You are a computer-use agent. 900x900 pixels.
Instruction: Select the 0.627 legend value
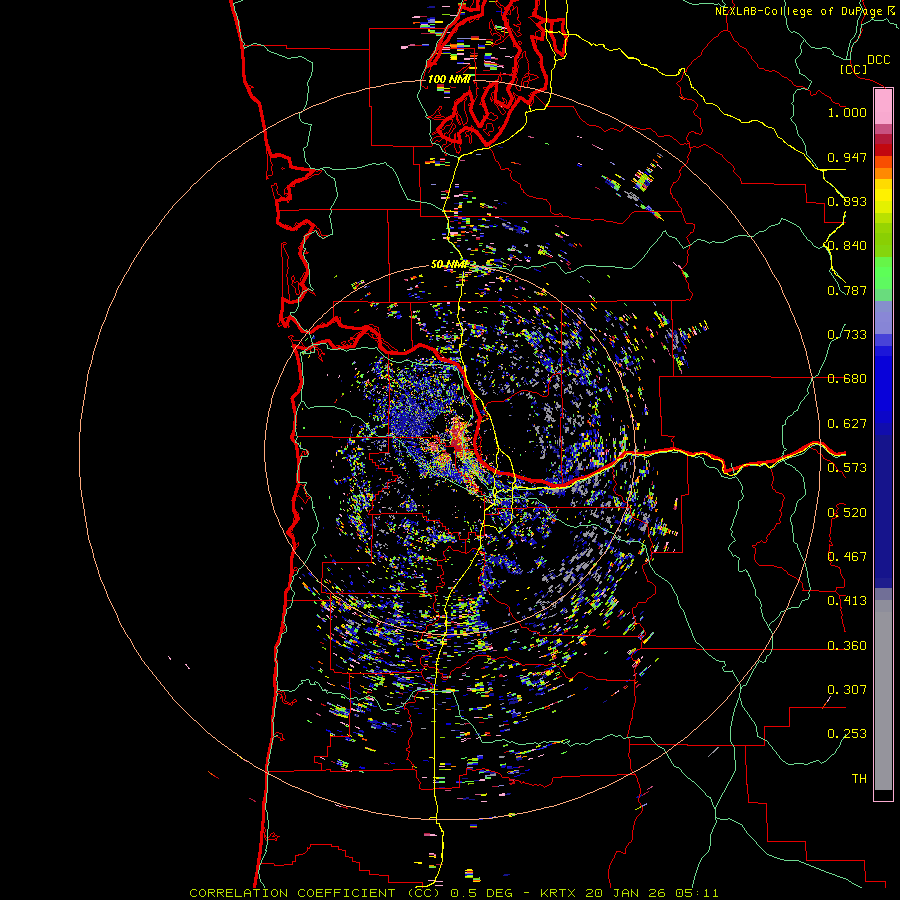[847, 424]
